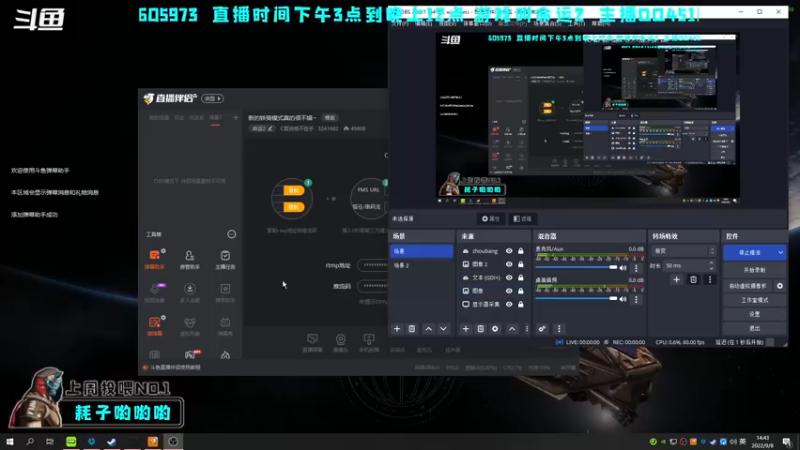Add a new scene in OBS scenes panel

coord(397,329)
